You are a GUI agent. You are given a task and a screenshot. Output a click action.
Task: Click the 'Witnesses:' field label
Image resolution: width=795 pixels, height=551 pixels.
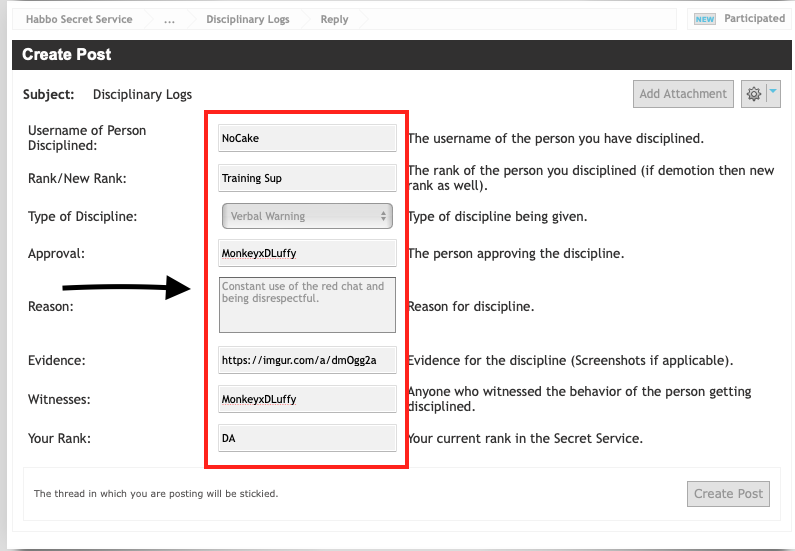click(x=59, y=399)
